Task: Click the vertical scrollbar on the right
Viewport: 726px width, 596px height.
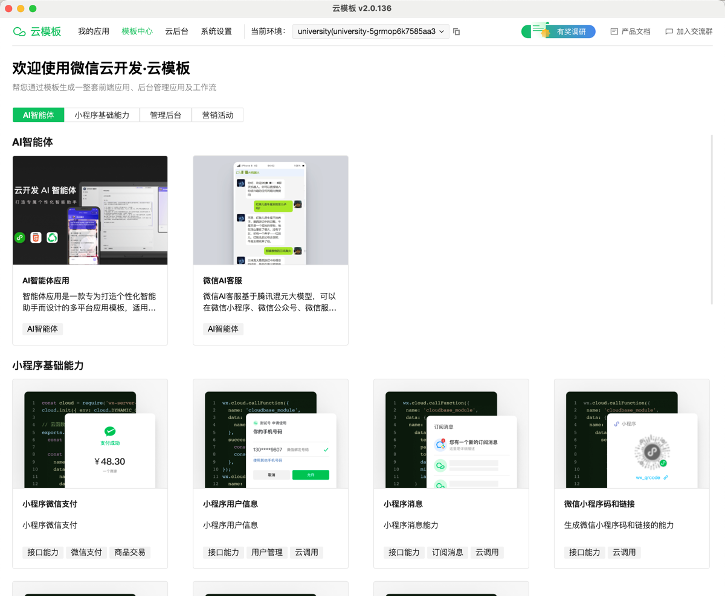Action: point(712,220)
